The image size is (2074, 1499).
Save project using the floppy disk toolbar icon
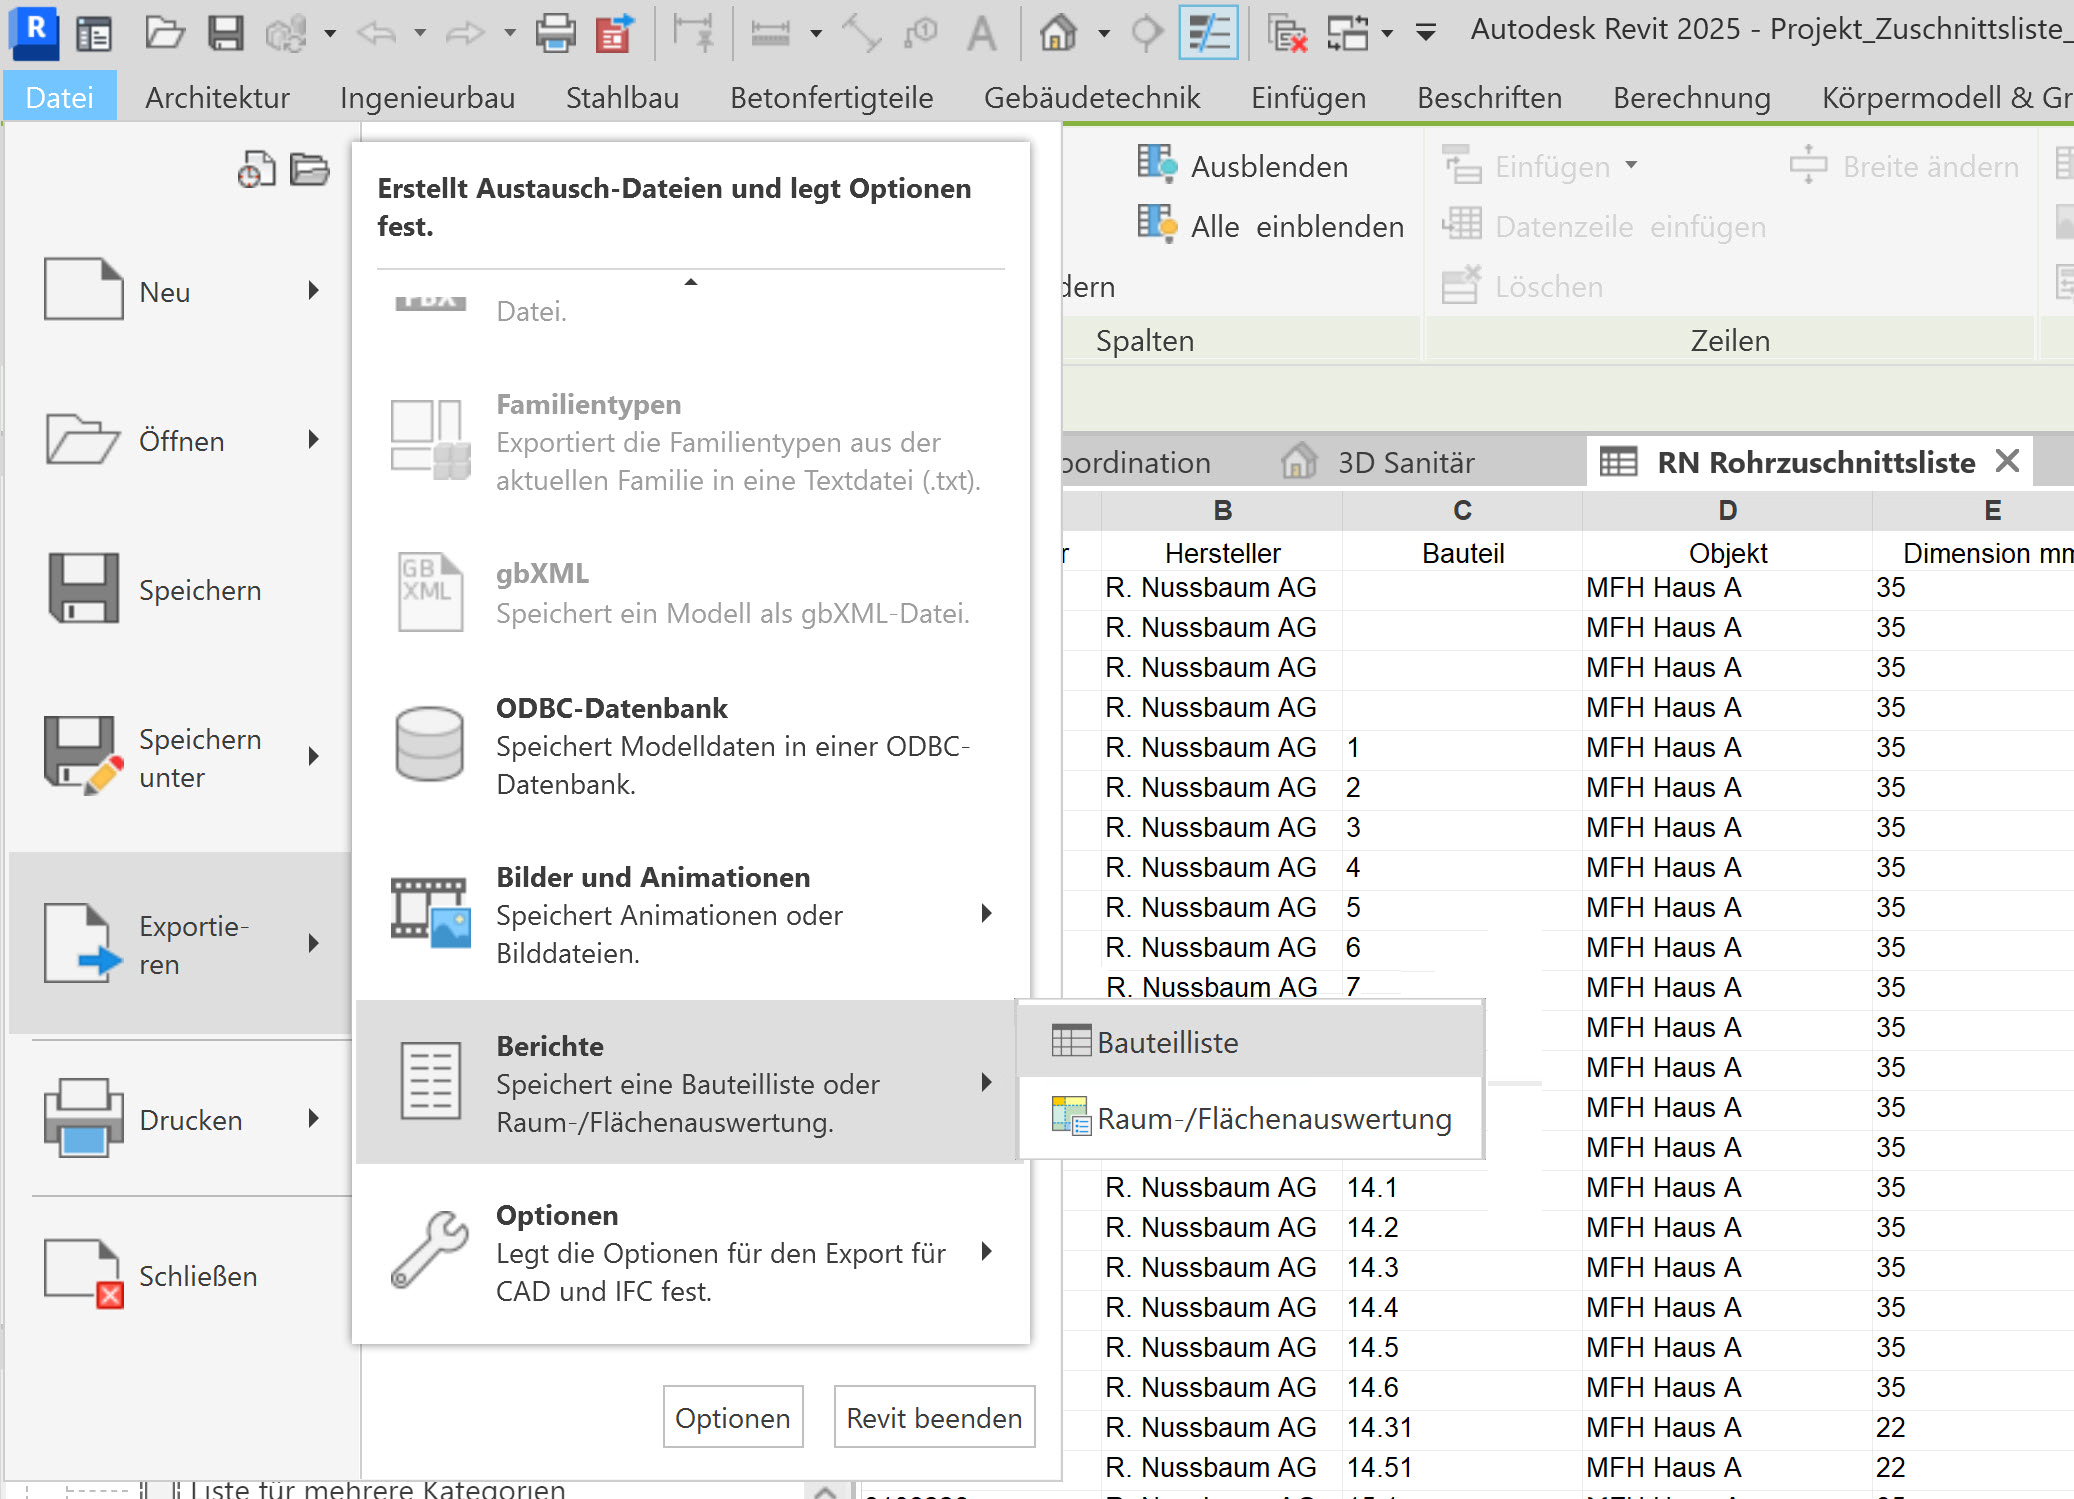[x=226, y=33]
